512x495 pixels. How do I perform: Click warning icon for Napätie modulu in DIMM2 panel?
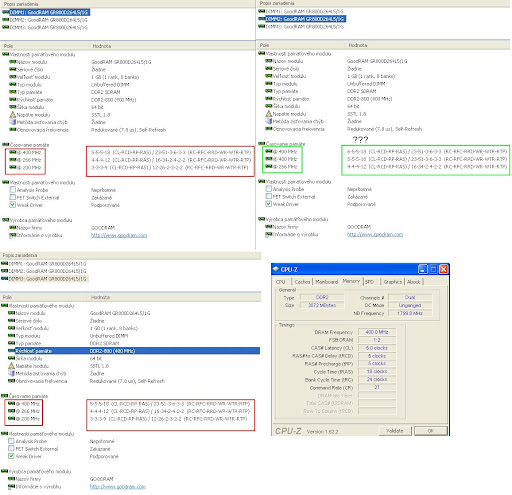(269, 114)
